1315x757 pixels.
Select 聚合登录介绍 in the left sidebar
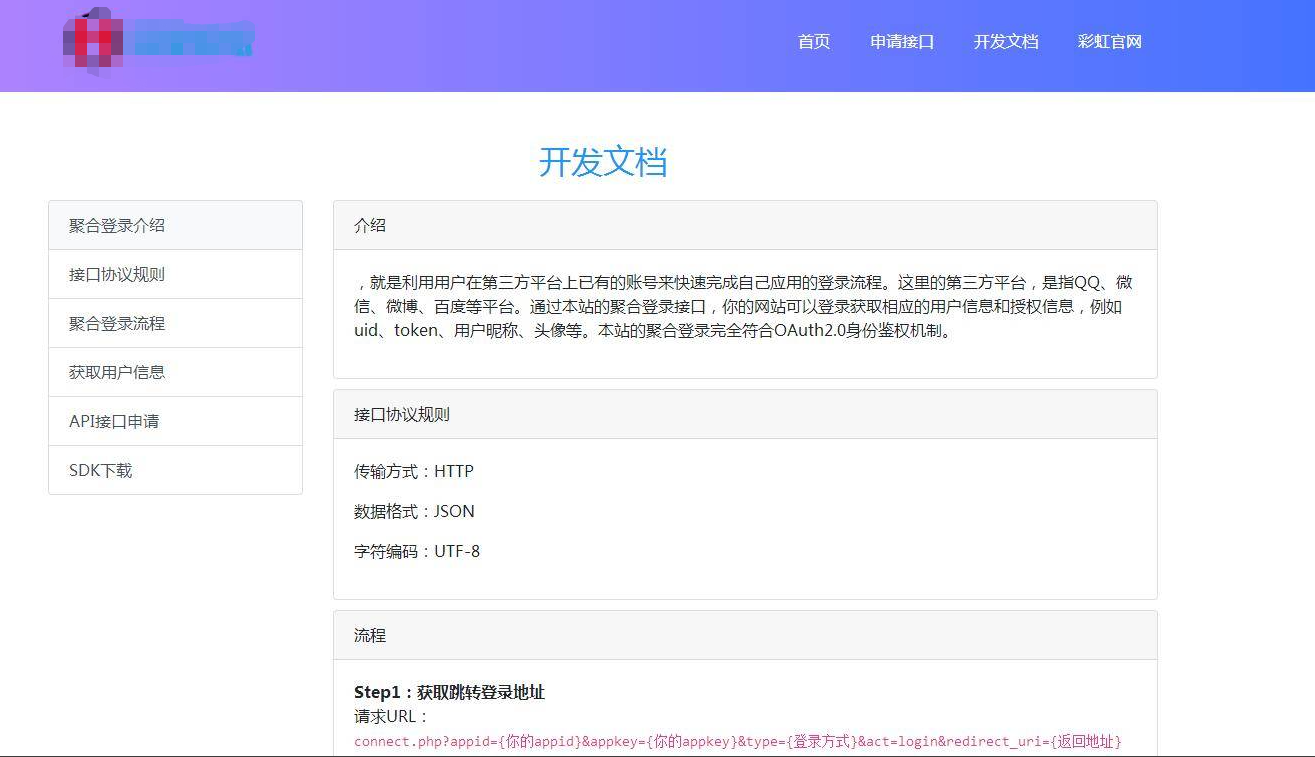click(x=117, y=226)
